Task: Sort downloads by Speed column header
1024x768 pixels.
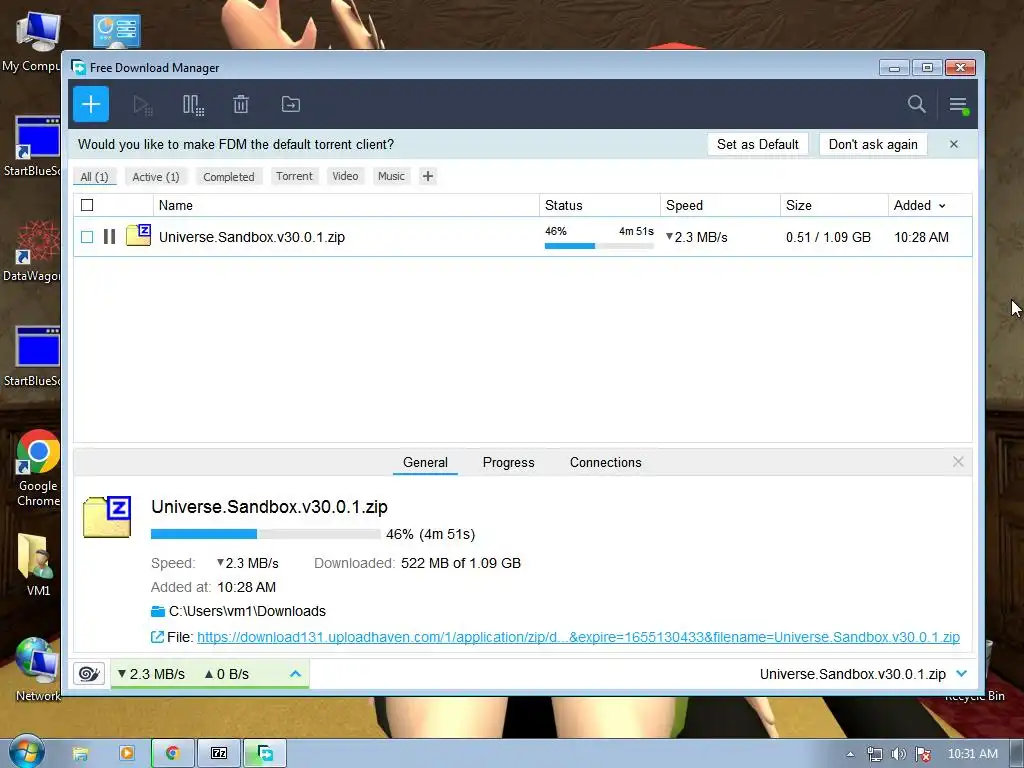Action: click(x=720, y=205)
